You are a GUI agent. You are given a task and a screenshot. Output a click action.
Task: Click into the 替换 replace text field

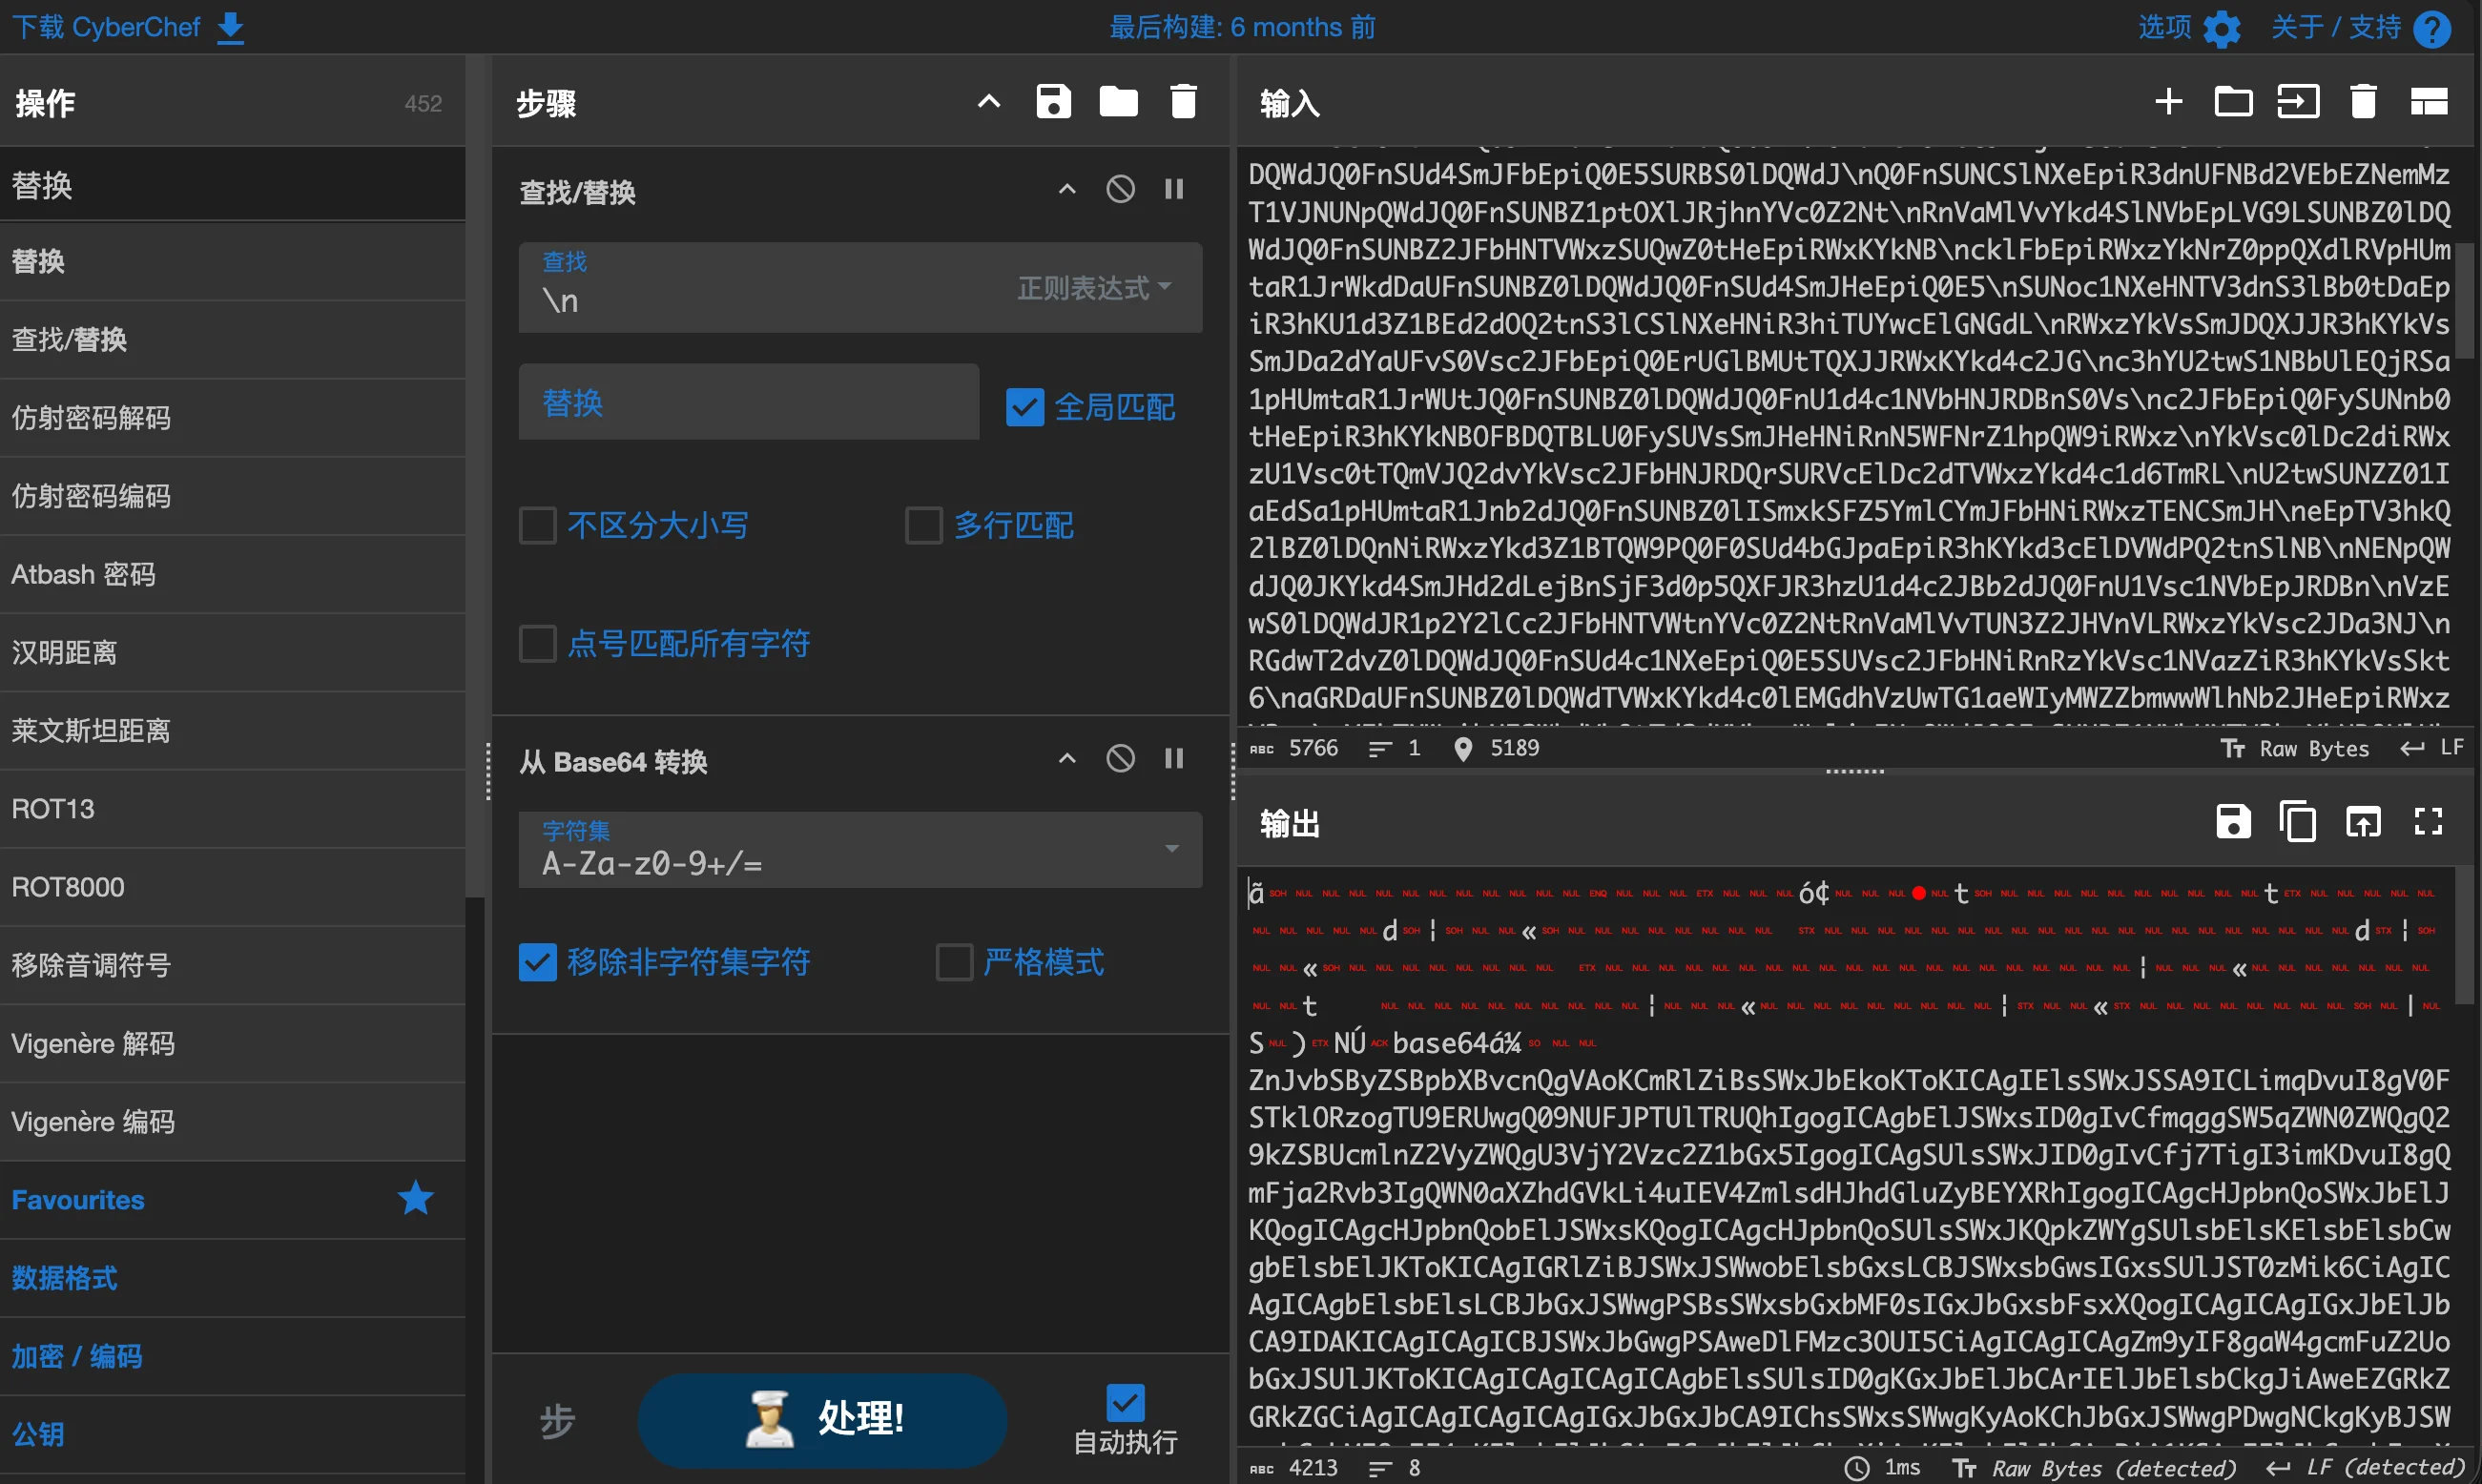(748, 403)
